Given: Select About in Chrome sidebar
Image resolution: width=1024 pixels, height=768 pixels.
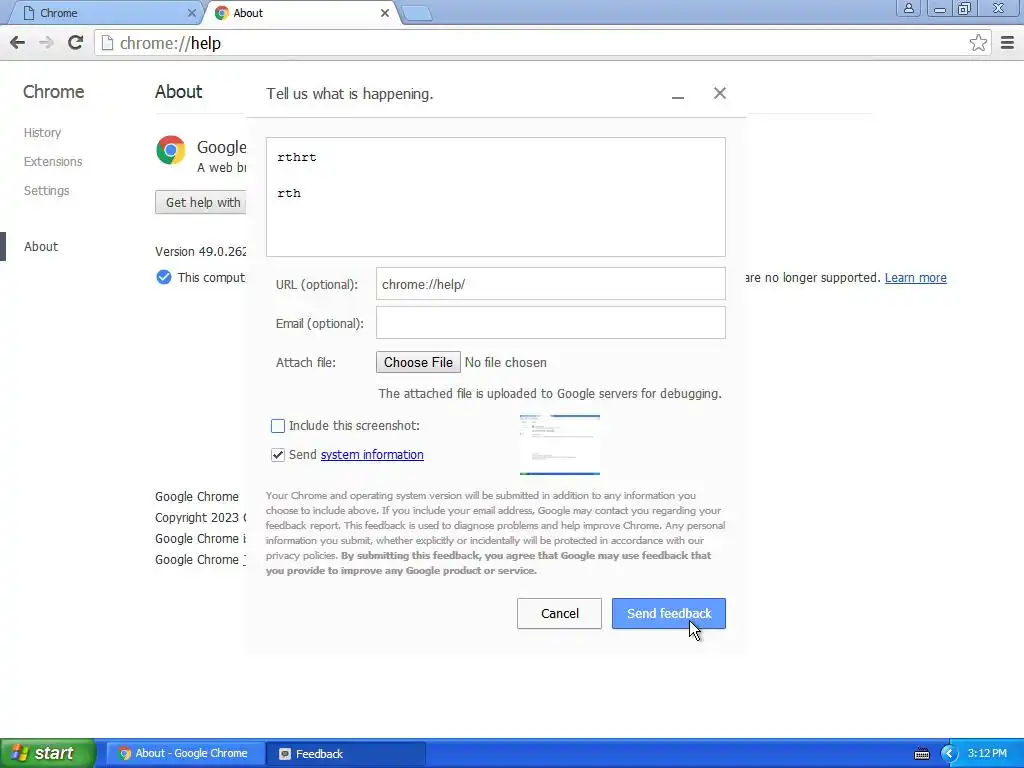Looking at the screenshot, I should 40,246.
